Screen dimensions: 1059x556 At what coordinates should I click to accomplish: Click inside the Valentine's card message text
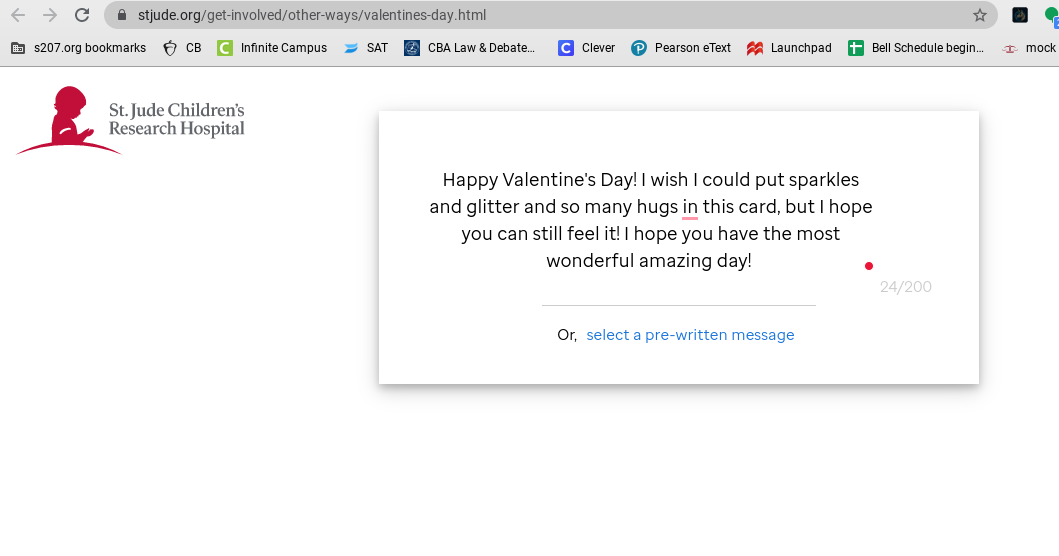(650, 220)
